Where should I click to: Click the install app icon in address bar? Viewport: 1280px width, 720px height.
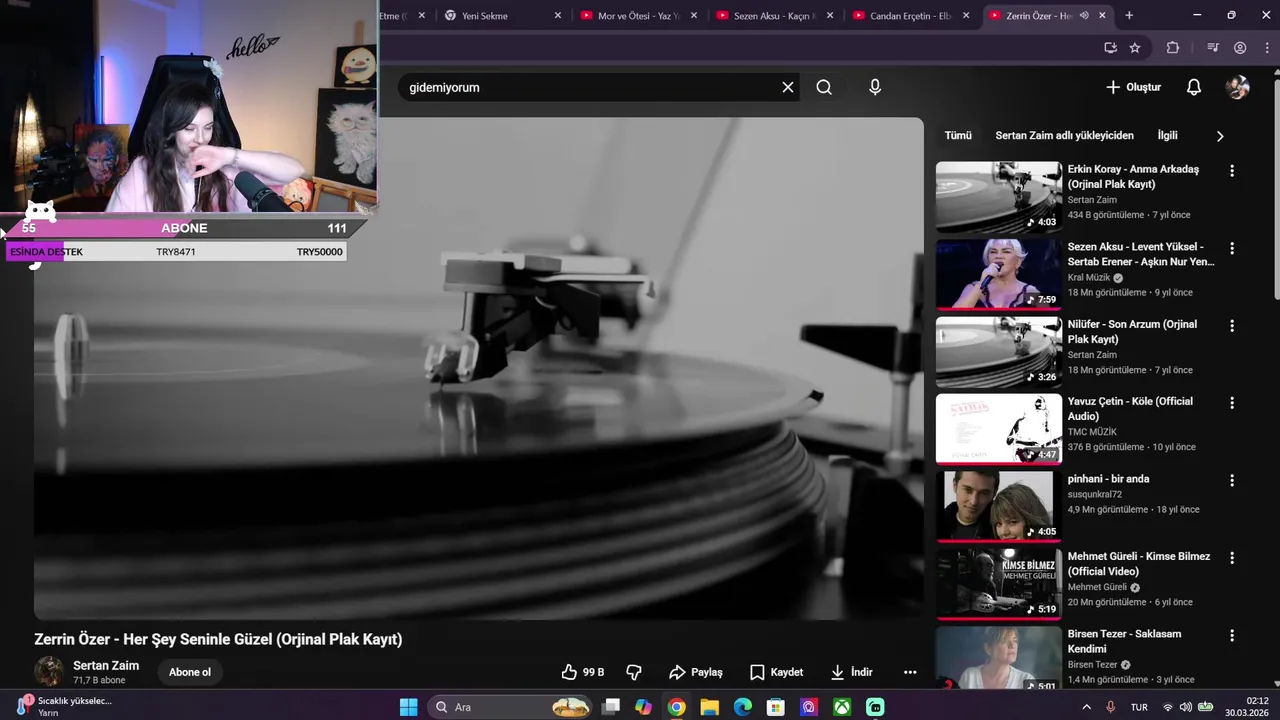coord(1110,47)
